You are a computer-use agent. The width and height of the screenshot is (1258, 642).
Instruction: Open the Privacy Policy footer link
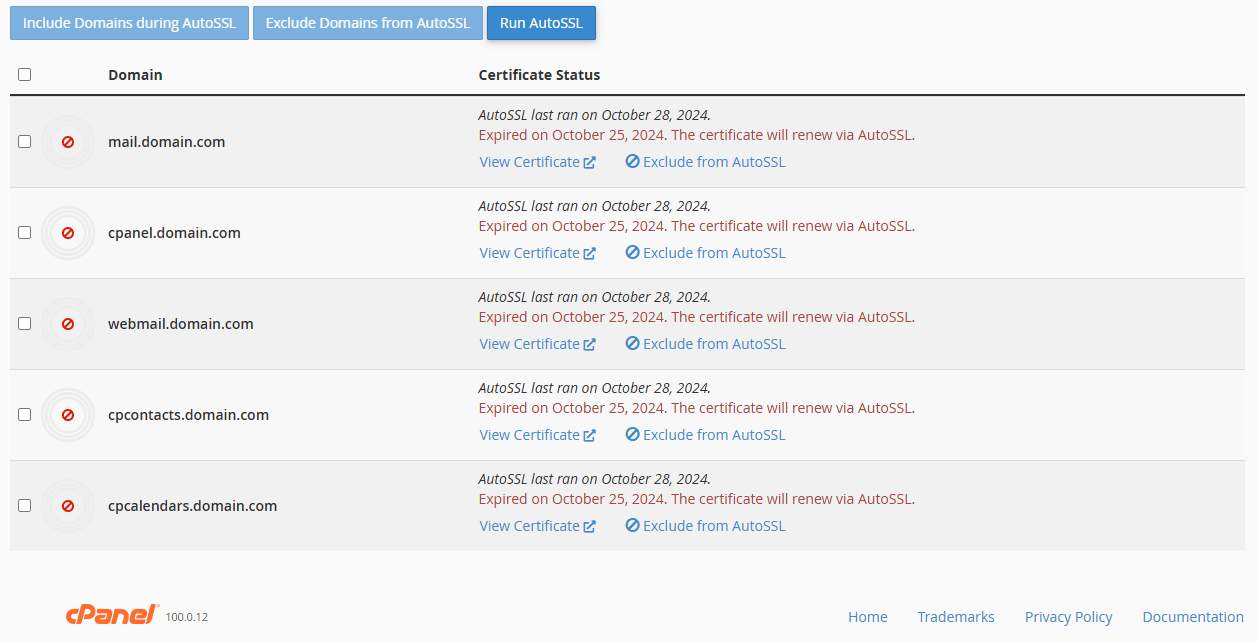1068,617
